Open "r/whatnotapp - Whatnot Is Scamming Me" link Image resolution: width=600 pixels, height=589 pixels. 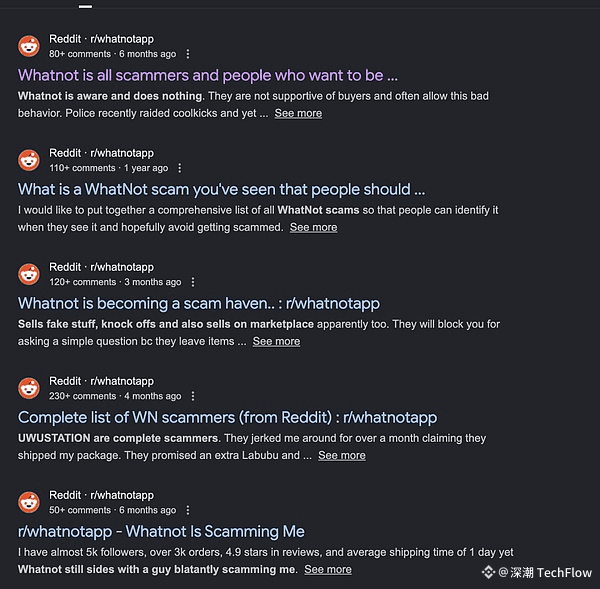(161, 531)
